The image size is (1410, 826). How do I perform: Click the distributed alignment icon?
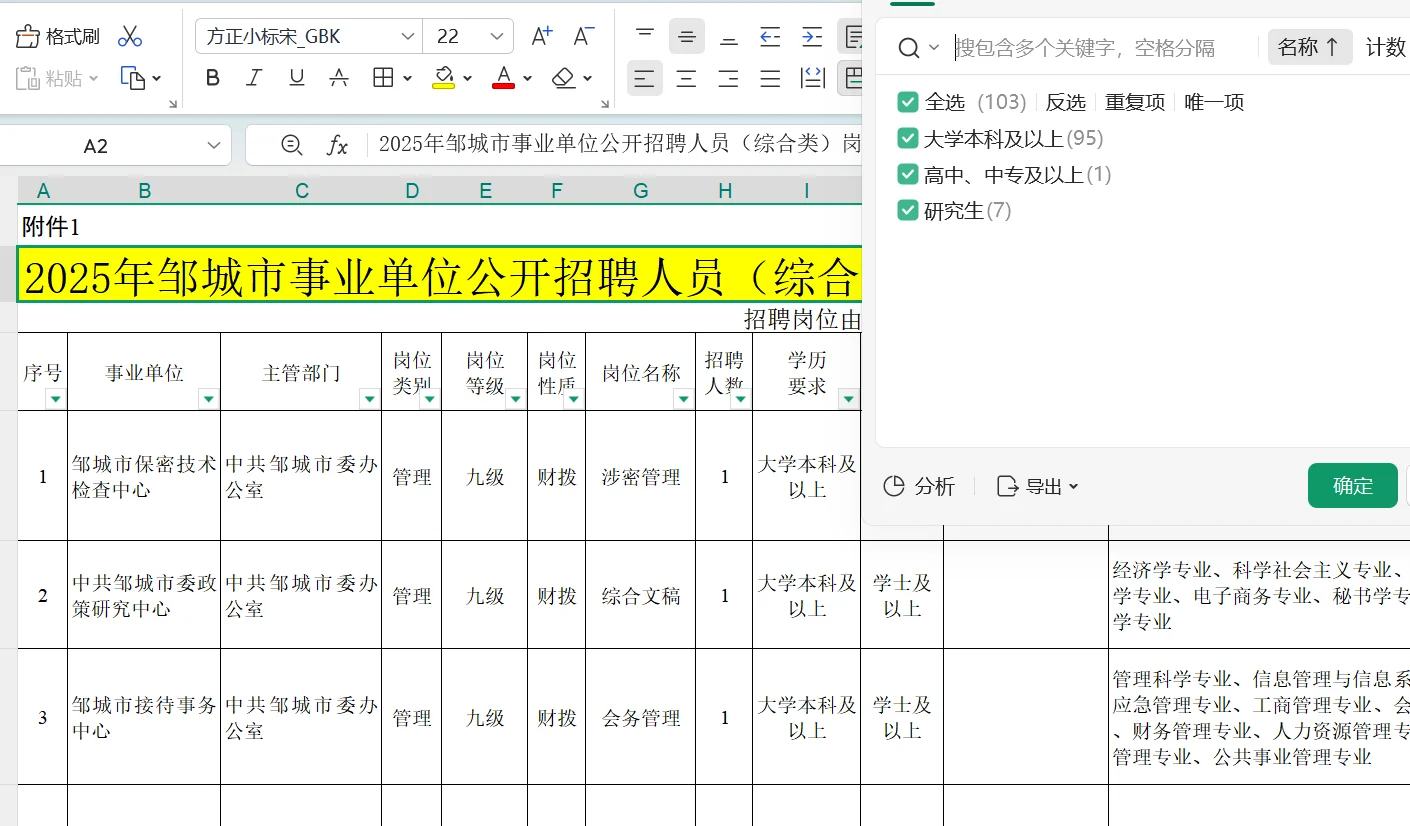(812, 77)
